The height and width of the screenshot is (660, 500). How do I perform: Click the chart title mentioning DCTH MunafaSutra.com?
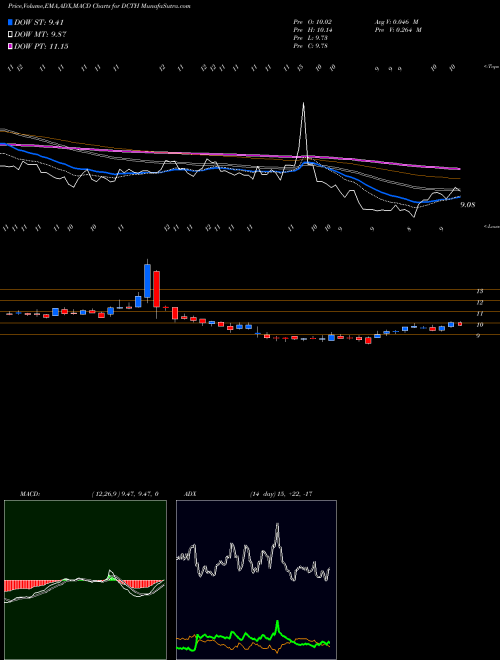pyautogui.click(x=99, y=6)
